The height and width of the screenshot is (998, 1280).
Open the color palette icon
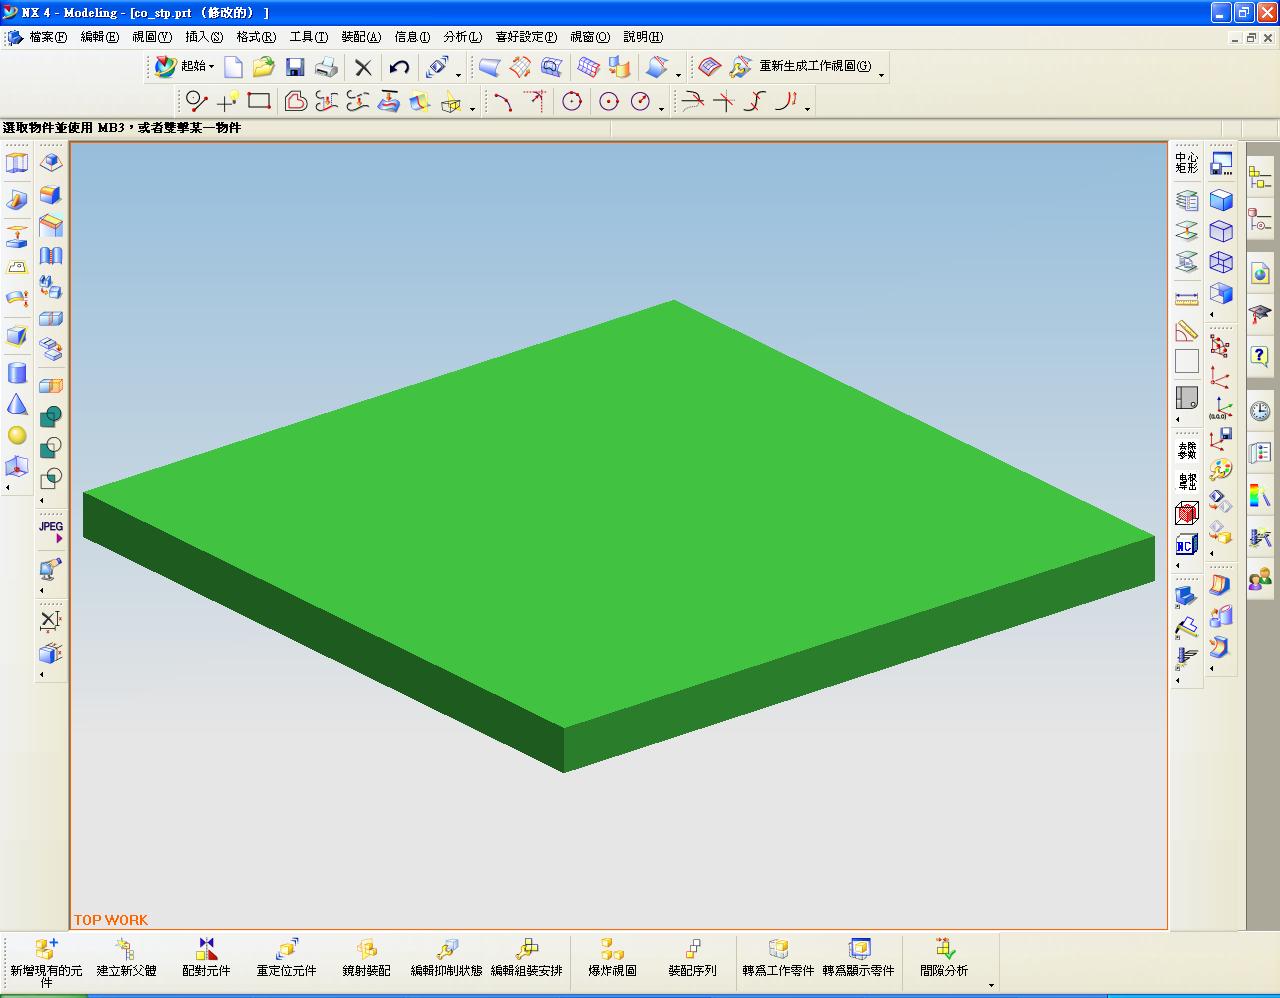(x=1221, y=469)
